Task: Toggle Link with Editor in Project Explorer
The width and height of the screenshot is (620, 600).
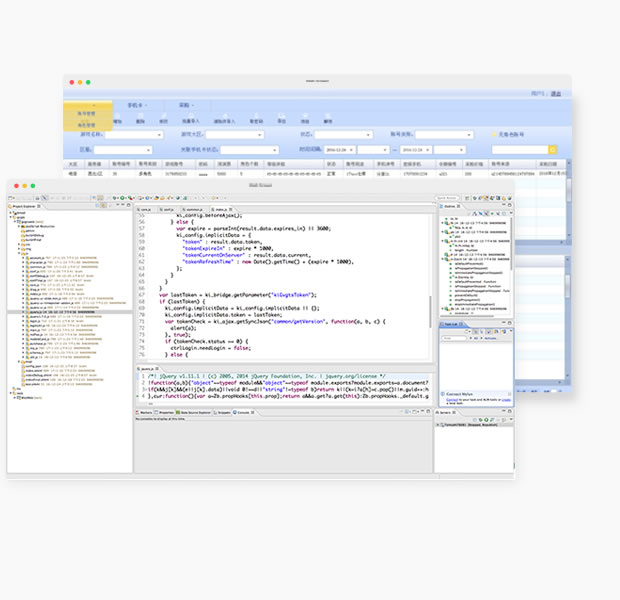Action: 104,206
